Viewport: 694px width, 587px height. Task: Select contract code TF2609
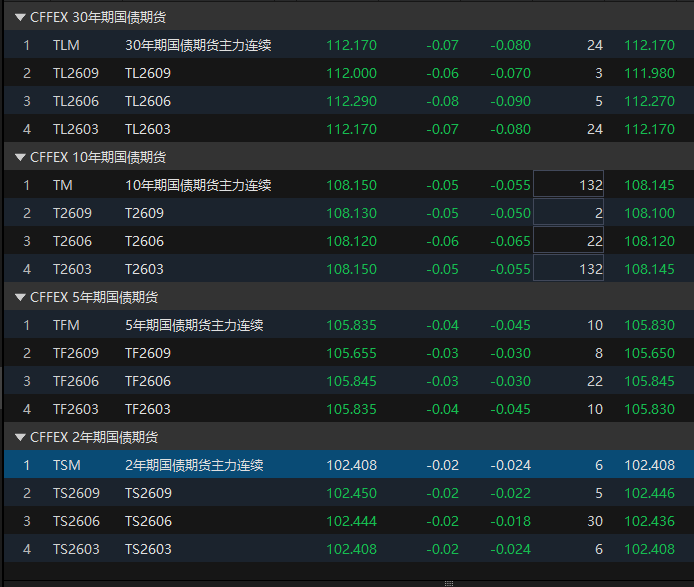tap(76, 353)
